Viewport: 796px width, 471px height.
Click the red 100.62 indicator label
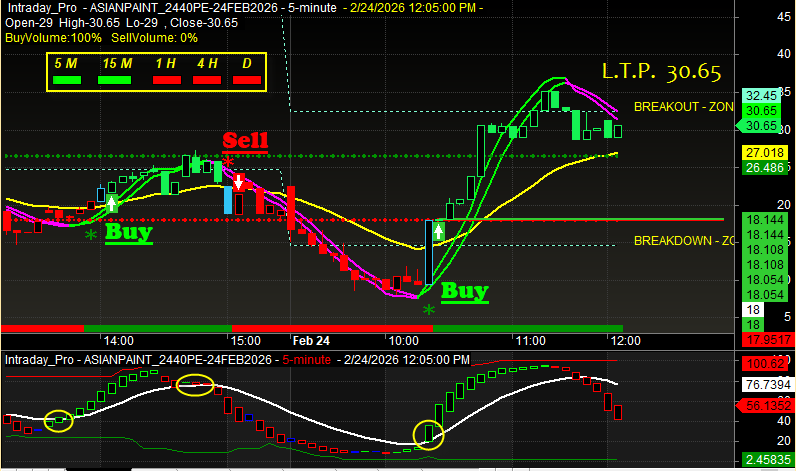point(765,363)
